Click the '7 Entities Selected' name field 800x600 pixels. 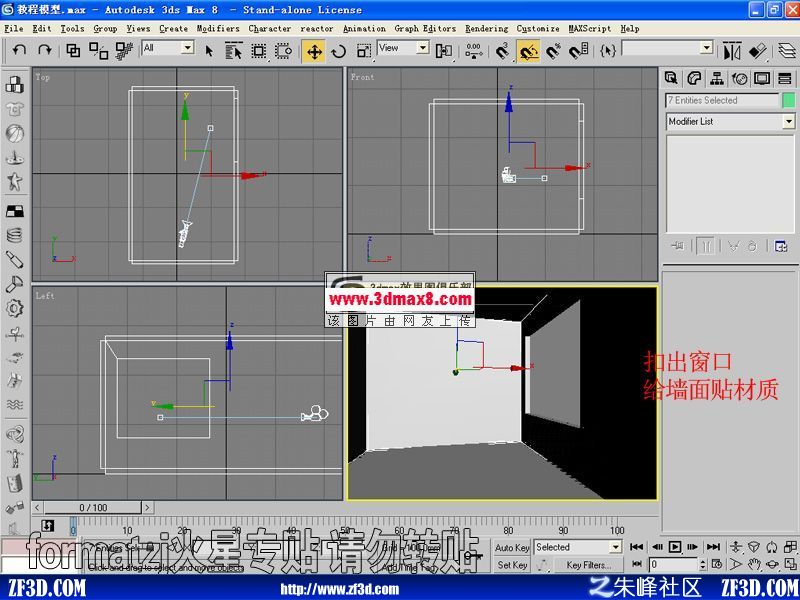tap(722, 101)
